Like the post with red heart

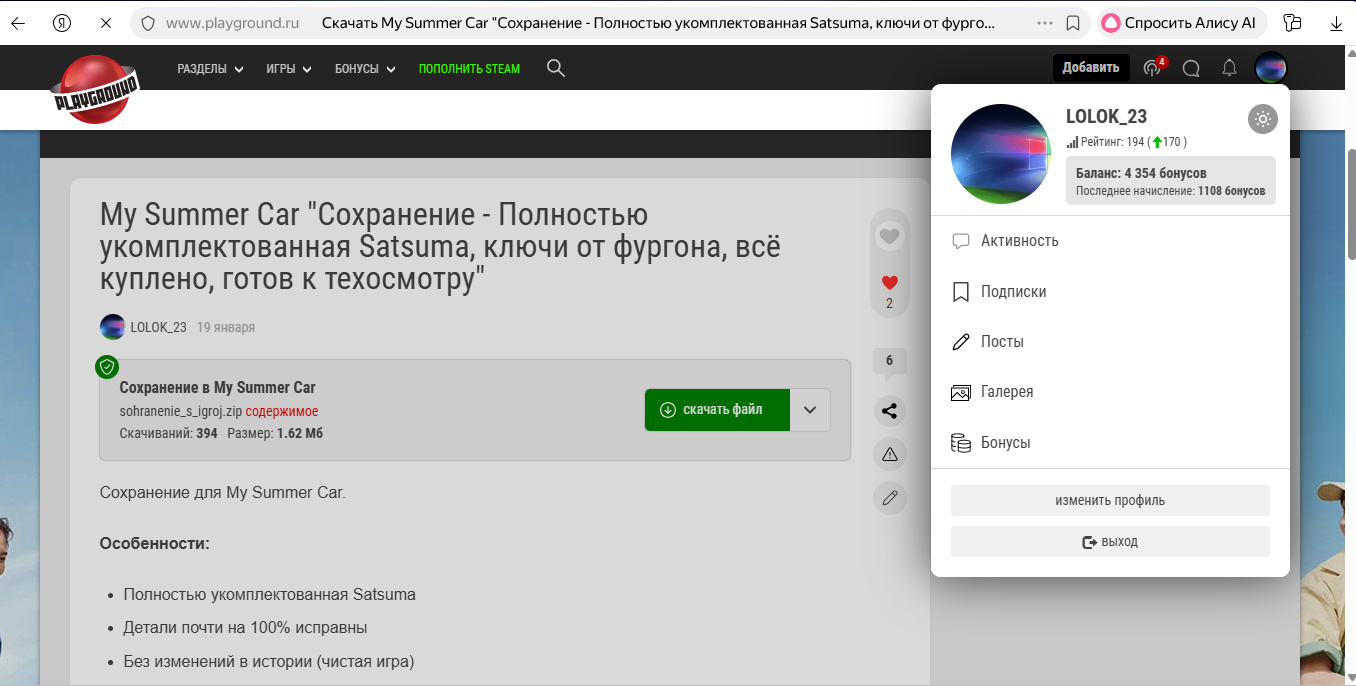(889, 283)
